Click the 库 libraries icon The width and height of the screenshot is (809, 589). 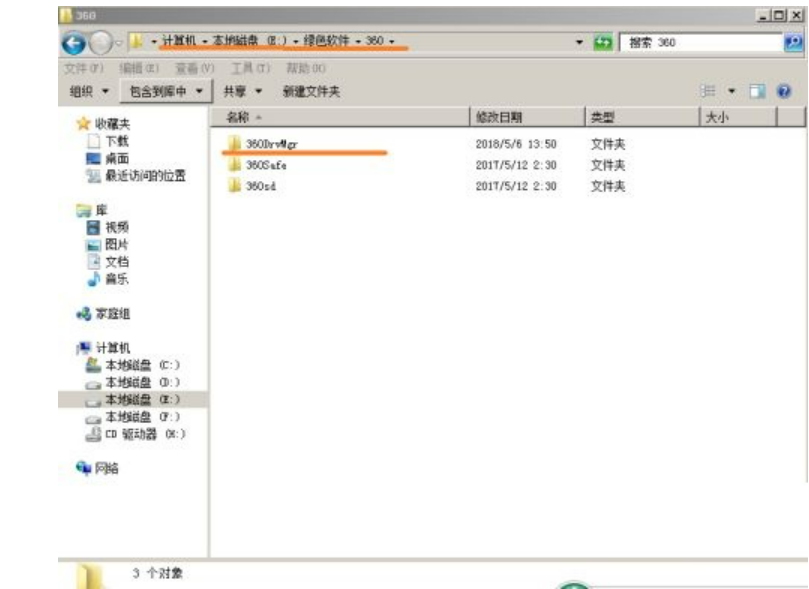(x=83, y=210)
